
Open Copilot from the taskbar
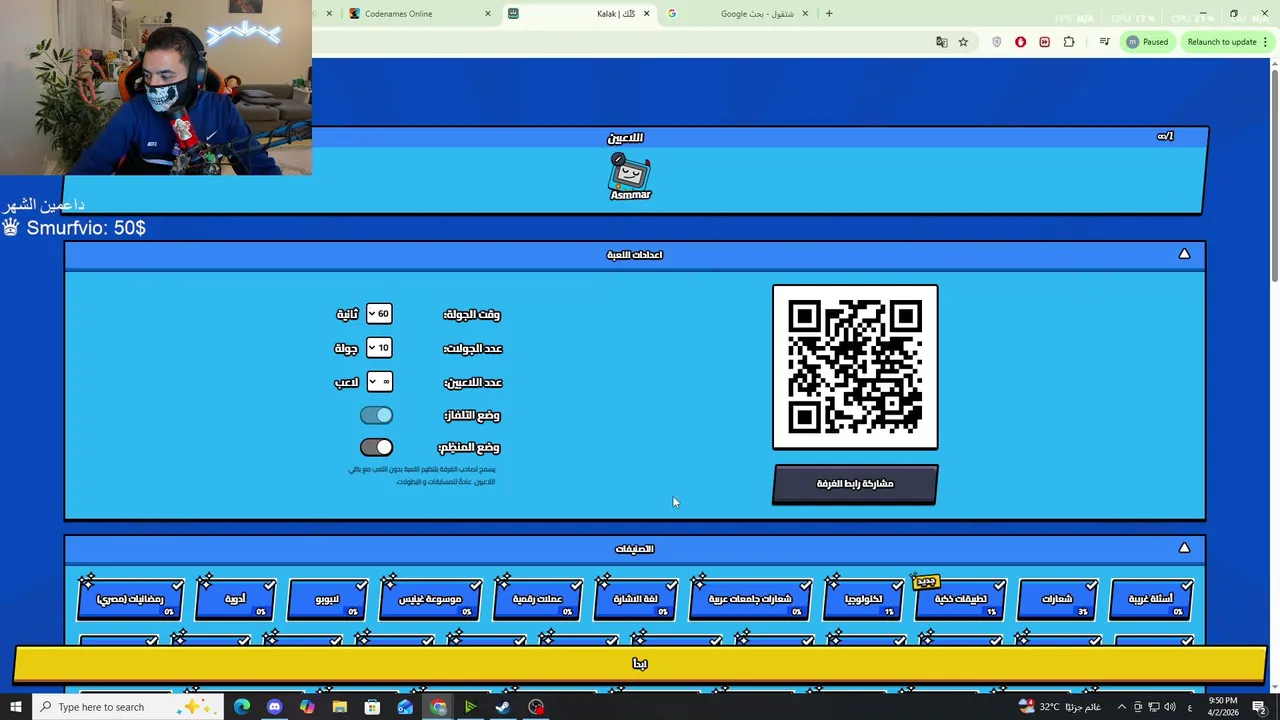point(307,707)
